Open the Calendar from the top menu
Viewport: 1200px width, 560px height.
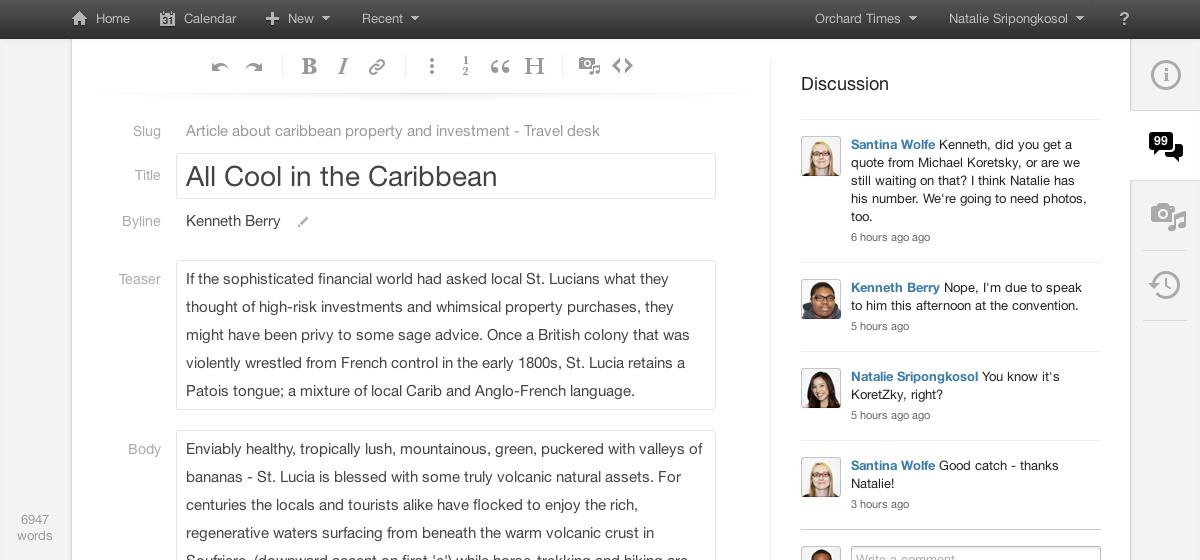pyautogui.click(x=198, y=18)
